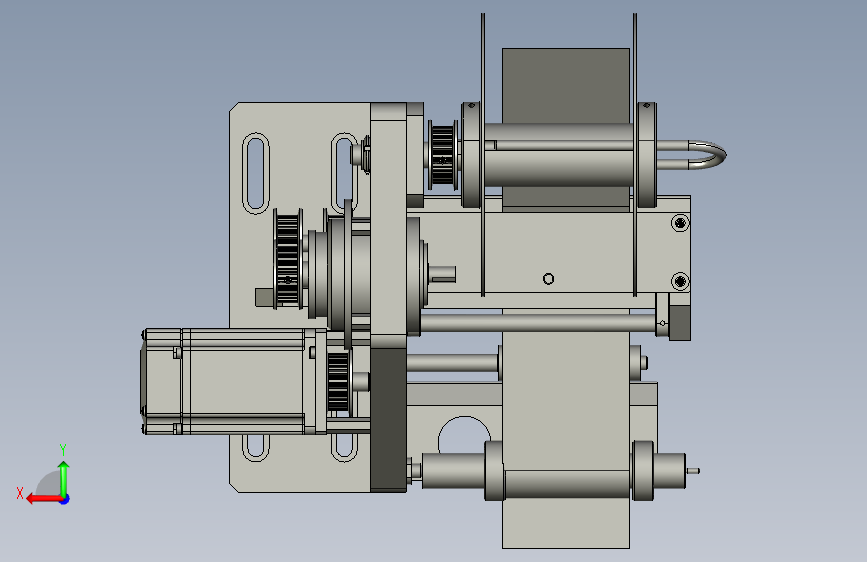Click the green Y axis arrow of the triad
The height and width of the screenshot is (562, 867).
tap(64, 478)
